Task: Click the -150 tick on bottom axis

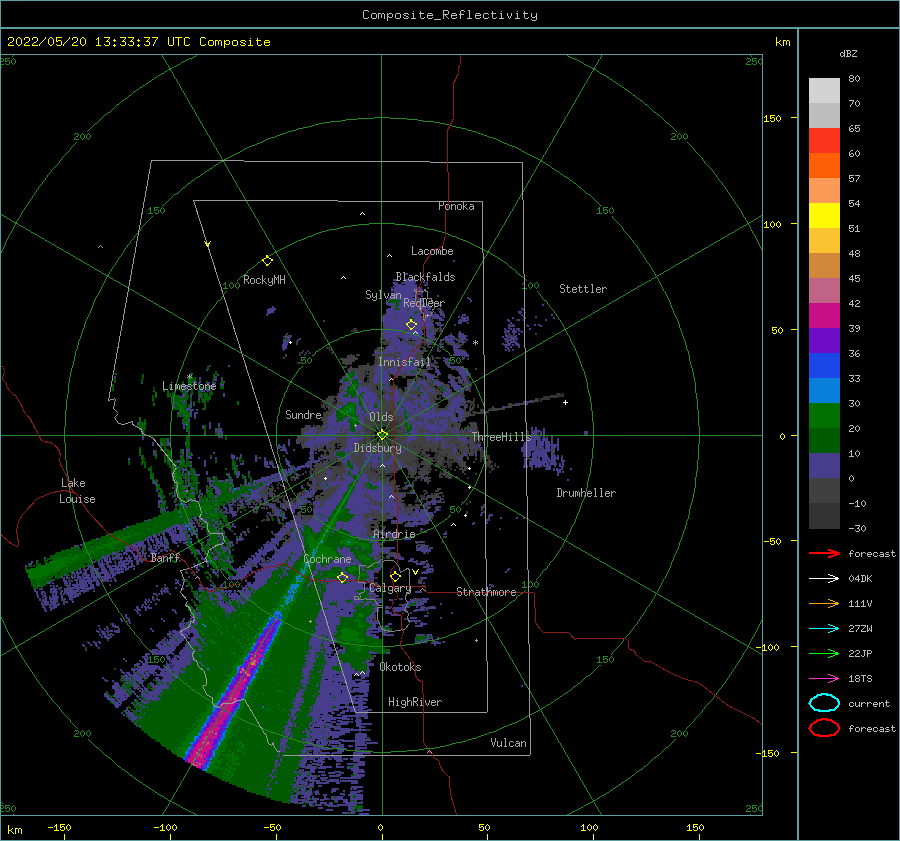Action: click(59, 827)
